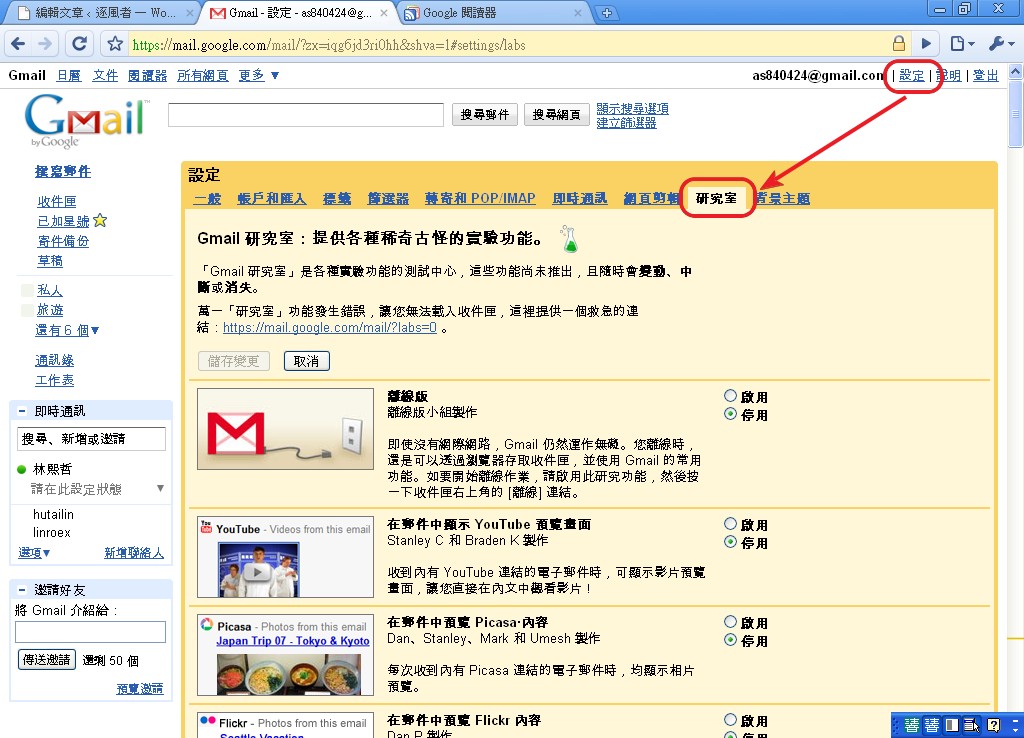Click the Go arrow next to the address bar
The width and height of the screenshot is (1024, 738).
point(926,44)
